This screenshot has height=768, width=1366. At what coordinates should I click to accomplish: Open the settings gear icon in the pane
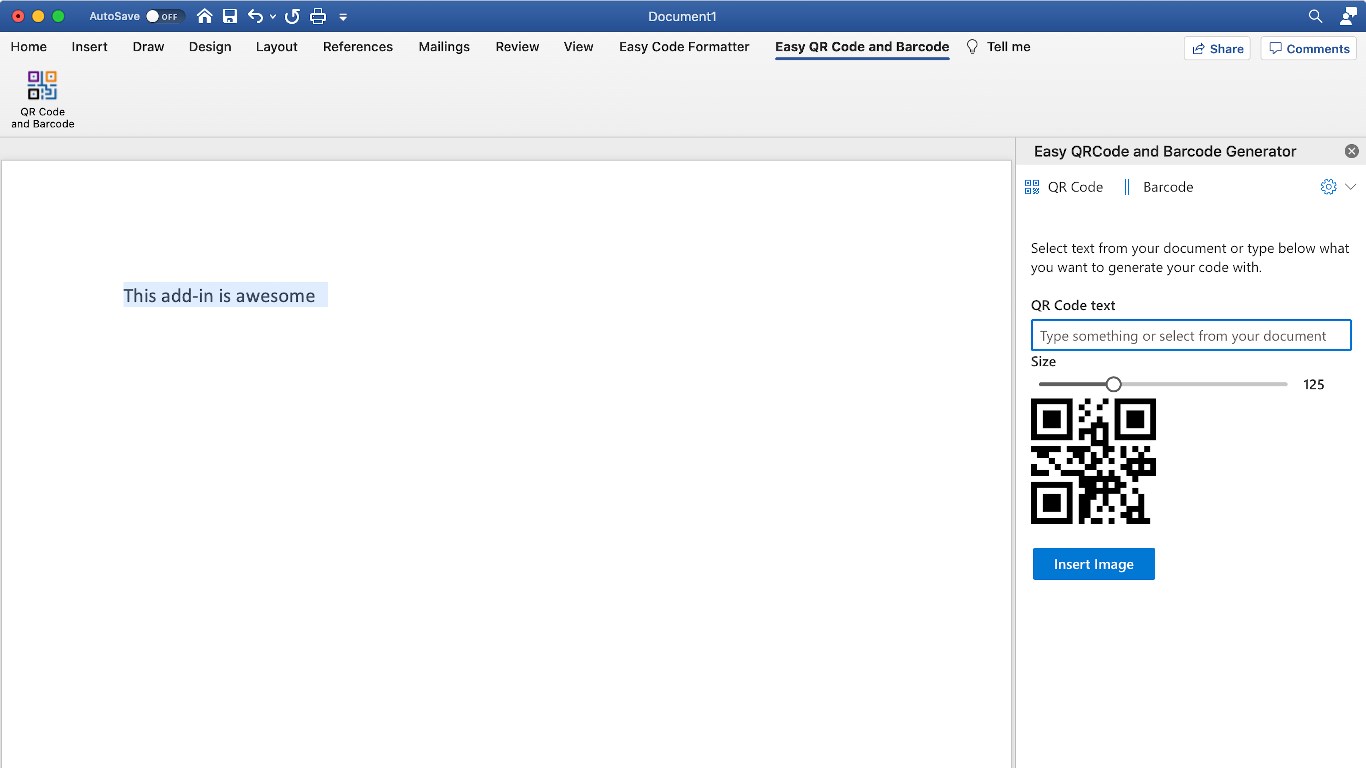coord(1328,187)
